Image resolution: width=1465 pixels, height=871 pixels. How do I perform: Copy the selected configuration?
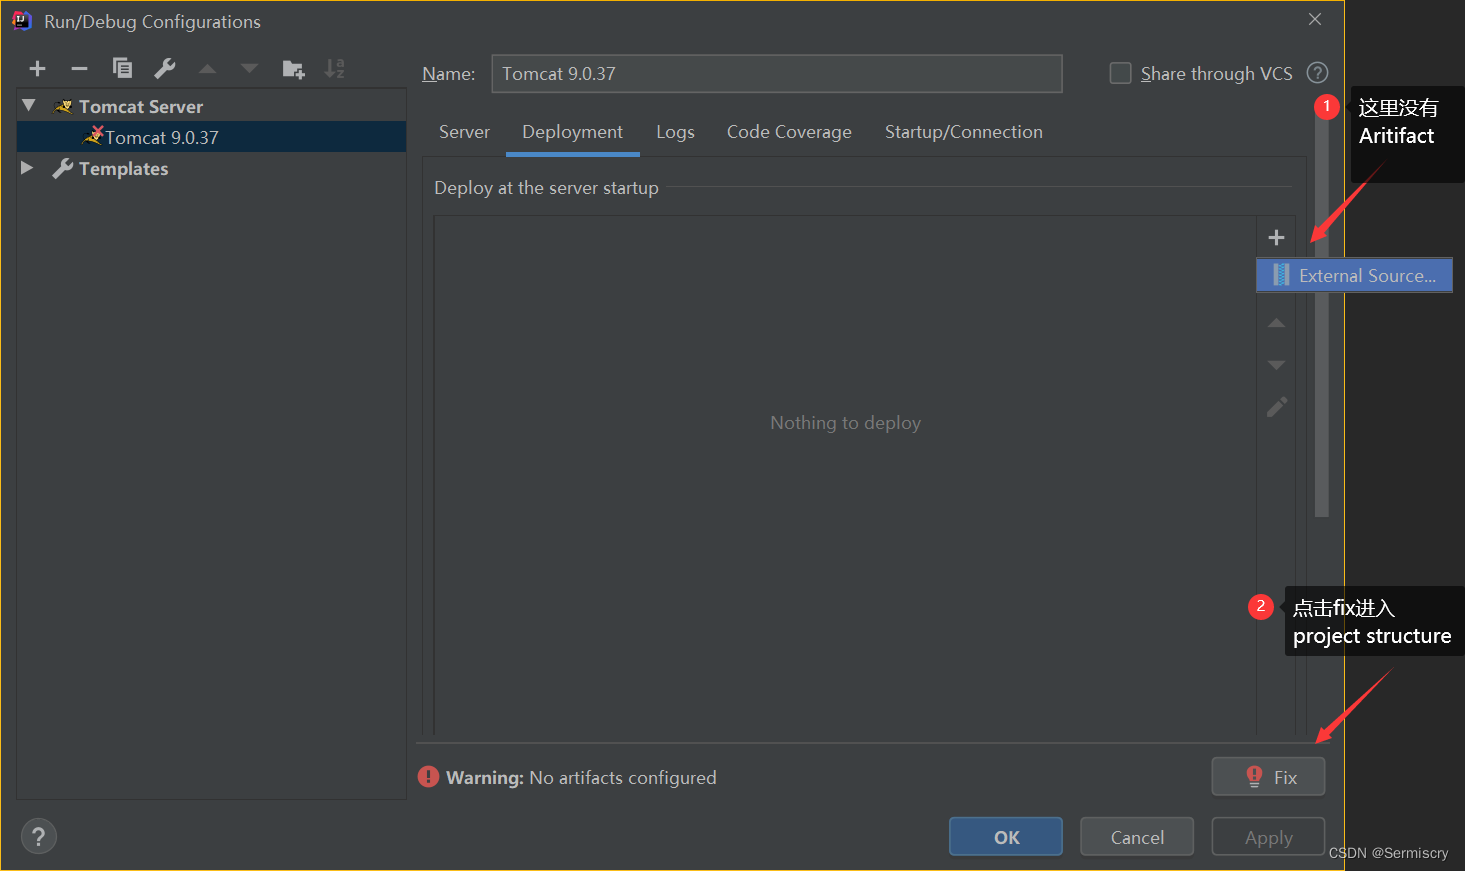tap(122, 68)
